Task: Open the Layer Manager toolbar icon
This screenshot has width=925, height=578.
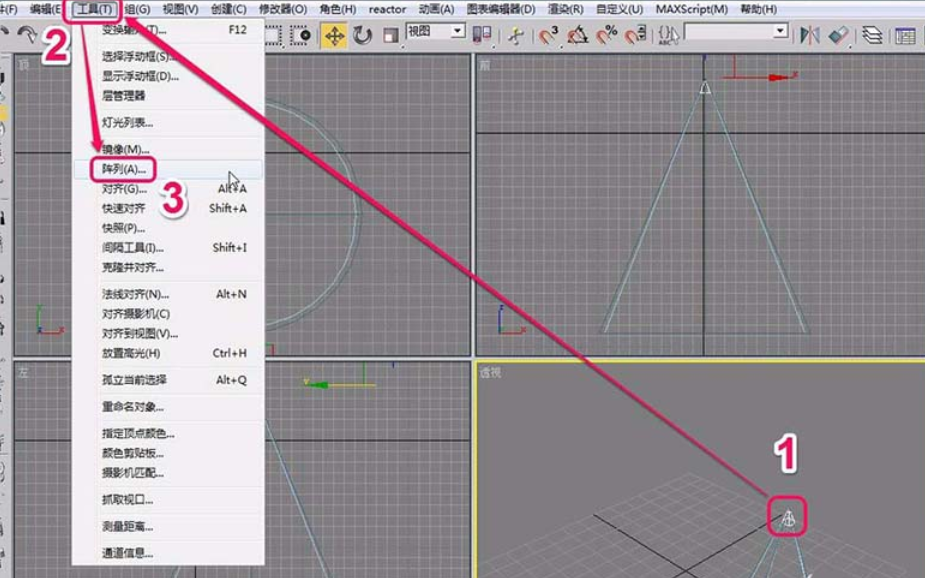Action: coord(873,36)
